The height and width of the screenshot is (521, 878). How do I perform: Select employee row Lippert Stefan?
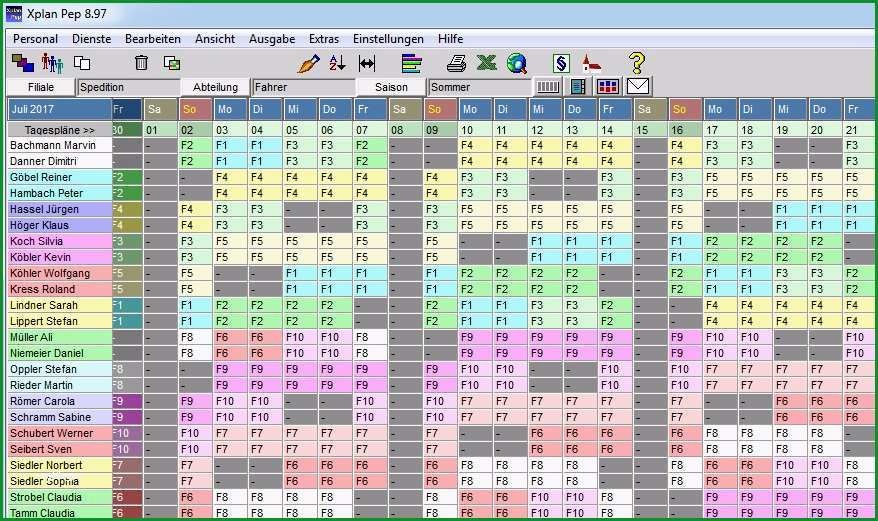click(59, 321)
